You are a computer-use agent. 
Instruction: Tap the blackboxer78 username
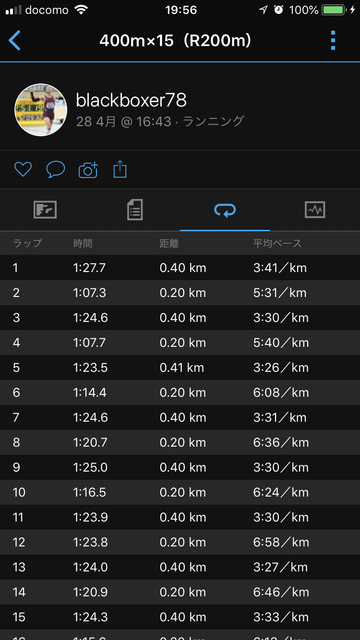pyautogui.click(x=131, y=100)
